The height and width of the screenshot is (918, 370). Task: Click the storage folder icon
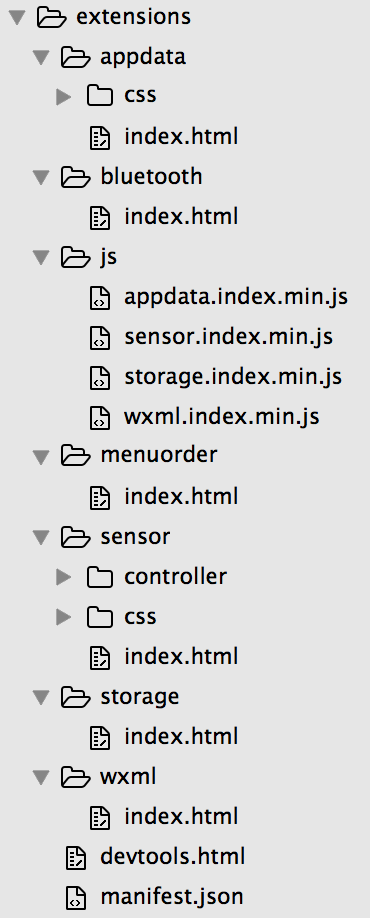click(76, 697)
